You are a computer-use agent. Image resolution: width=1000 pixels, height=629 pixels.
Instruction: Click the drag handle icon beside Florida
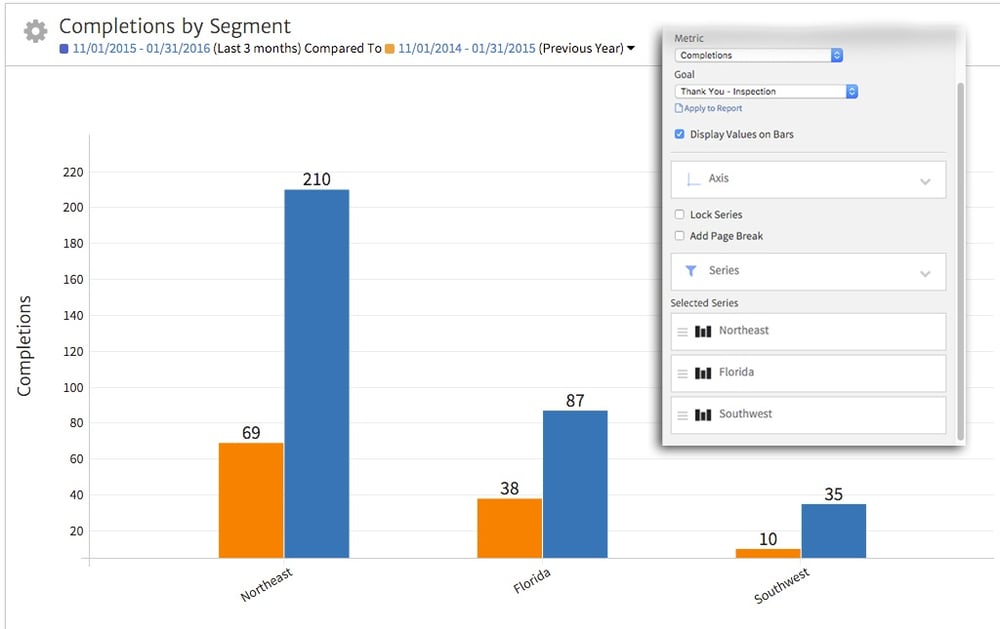682,372
